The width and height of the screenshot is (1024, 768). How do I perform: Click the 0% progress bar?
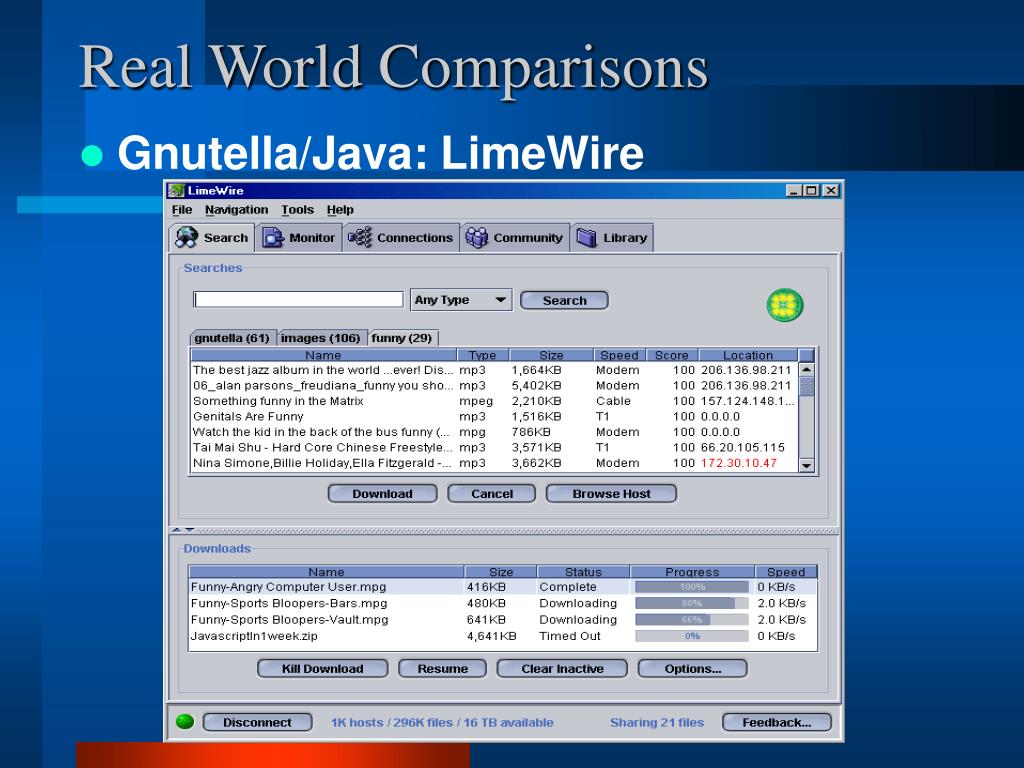tap(692, 636)
